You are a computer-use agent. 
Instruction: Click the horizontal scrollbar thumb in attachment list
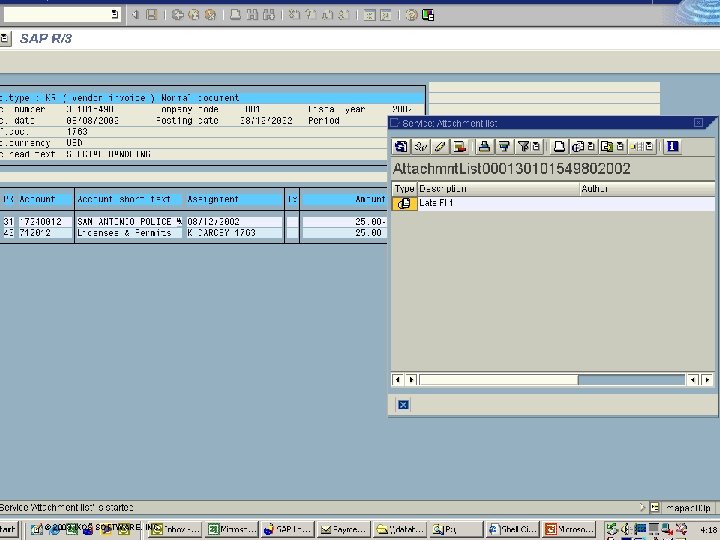coord(499,380)
